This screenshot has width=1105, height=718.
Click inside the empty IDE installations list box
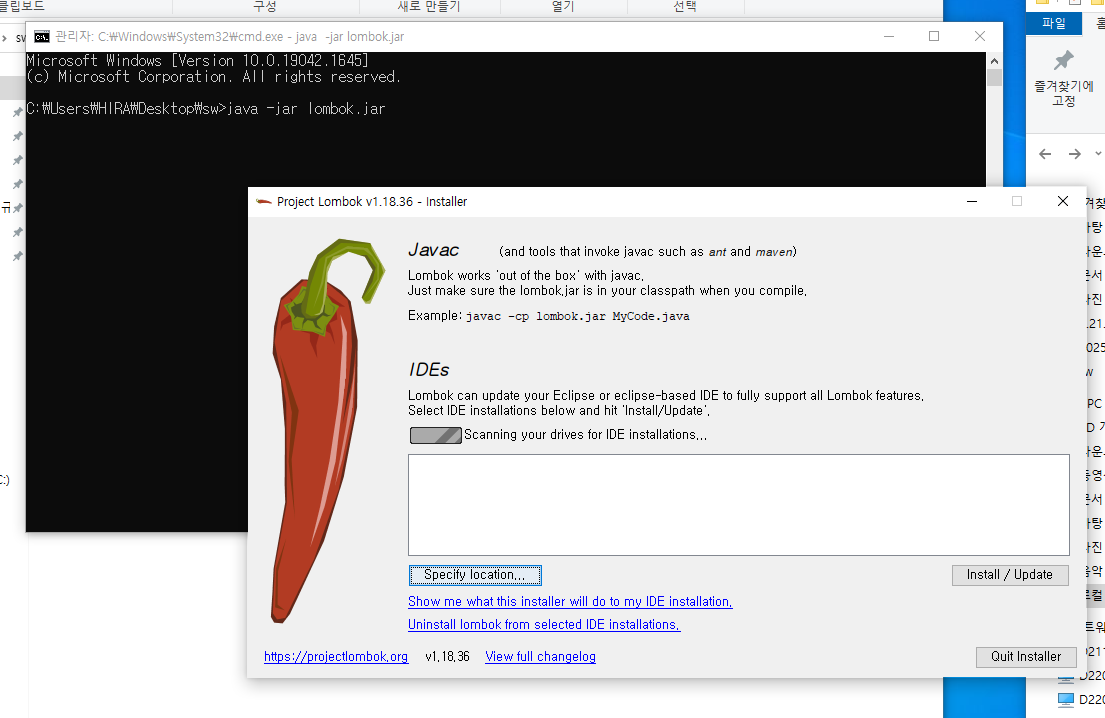point(739,505)
